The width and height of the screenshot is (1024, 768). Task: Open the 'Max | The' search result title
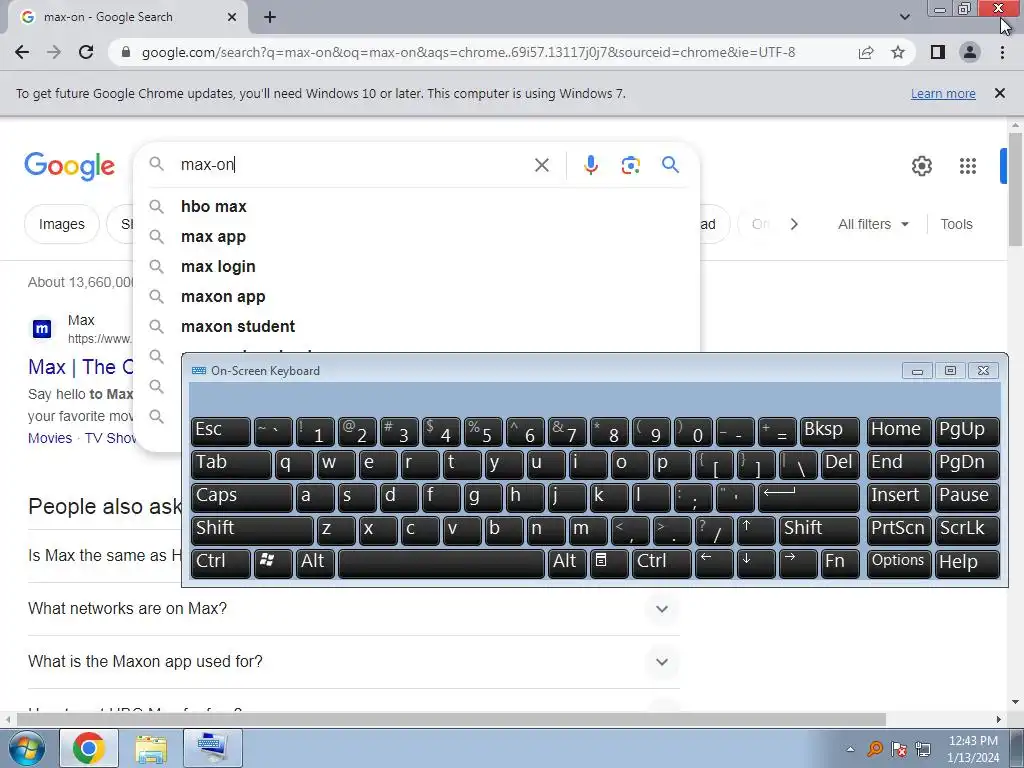click(x=80, y=367)
